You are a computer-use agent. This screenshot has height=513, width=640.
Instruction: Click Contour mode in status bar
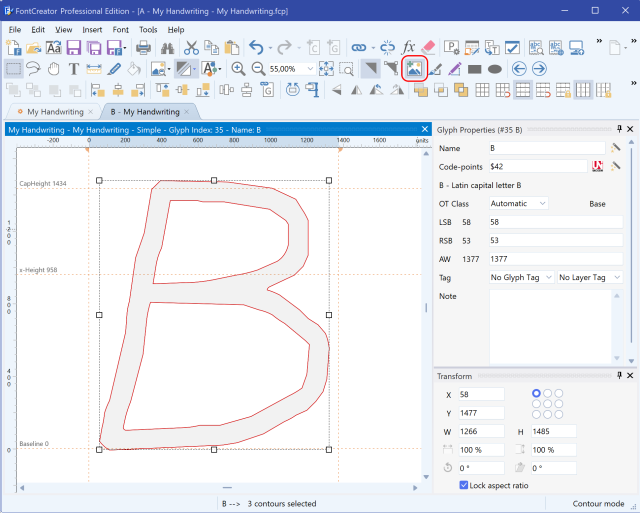click(598, 504)
